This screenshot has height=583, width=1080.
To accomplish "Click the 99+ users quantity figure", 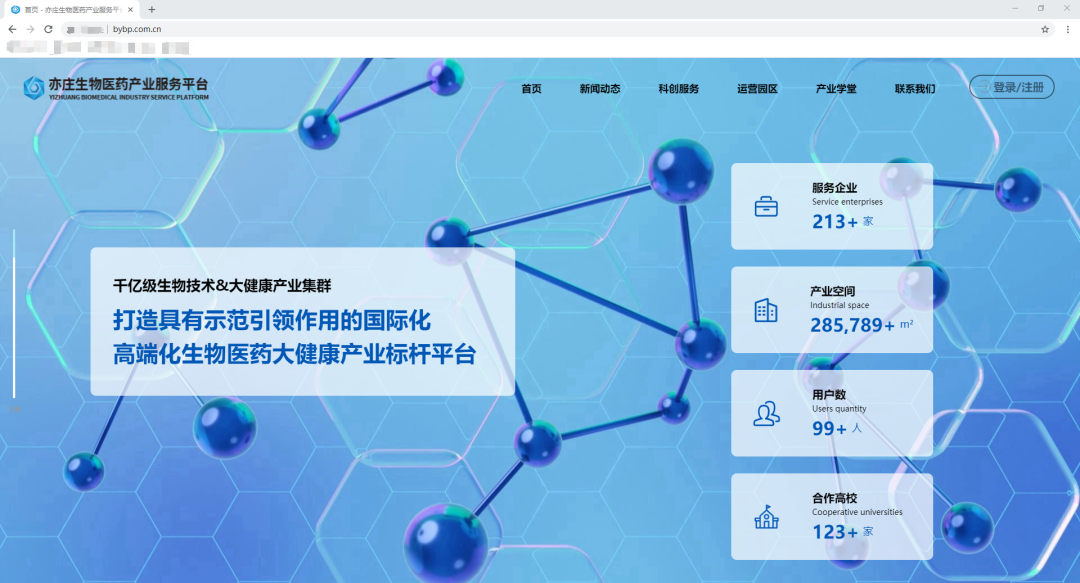I will pyautogui.click(x=829, y=429).
